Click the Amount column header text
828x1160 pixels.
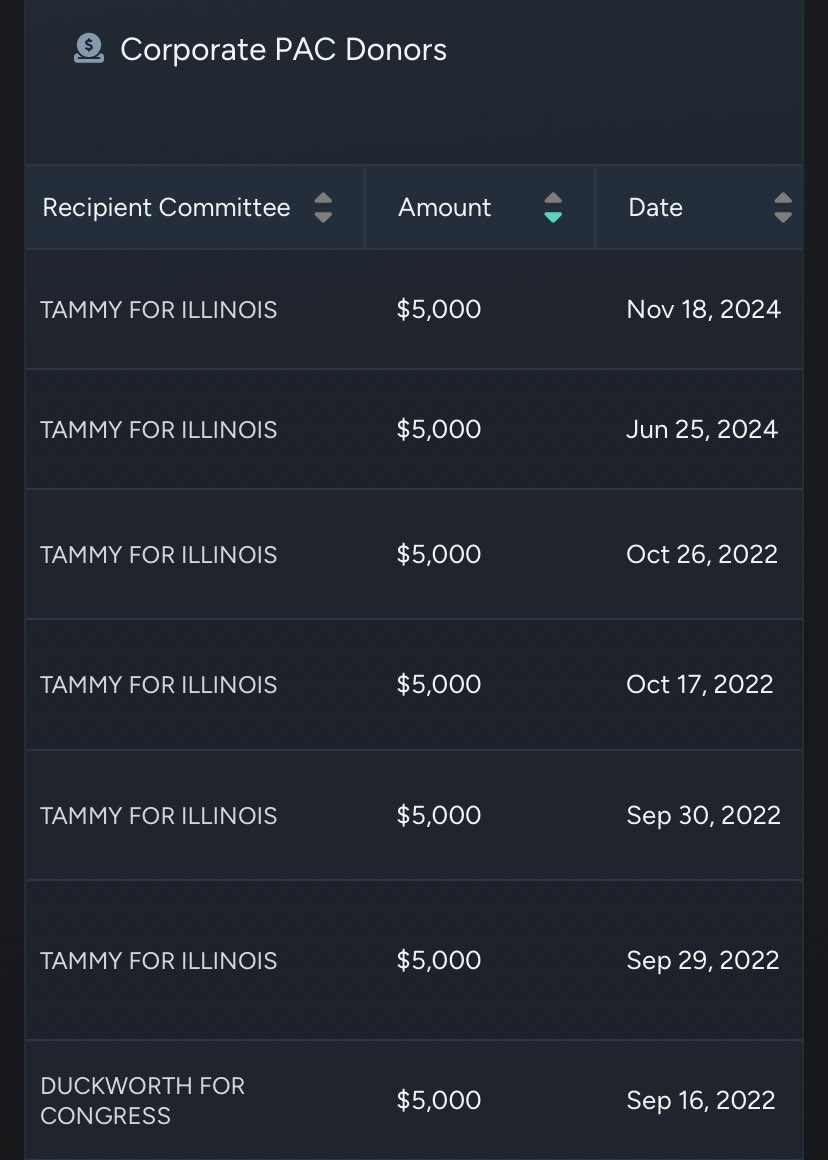(445, 207)
